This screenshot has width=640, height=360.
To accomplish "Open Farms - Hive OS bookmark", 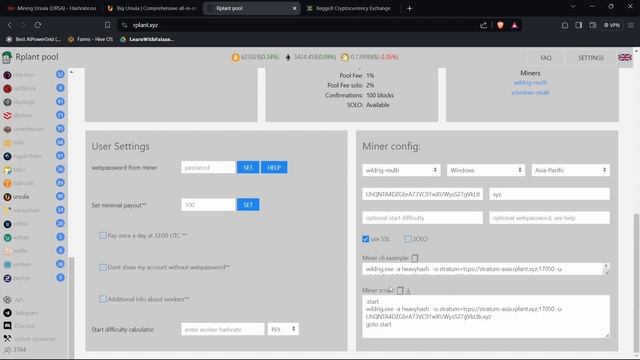I will (x=90, y=39).
